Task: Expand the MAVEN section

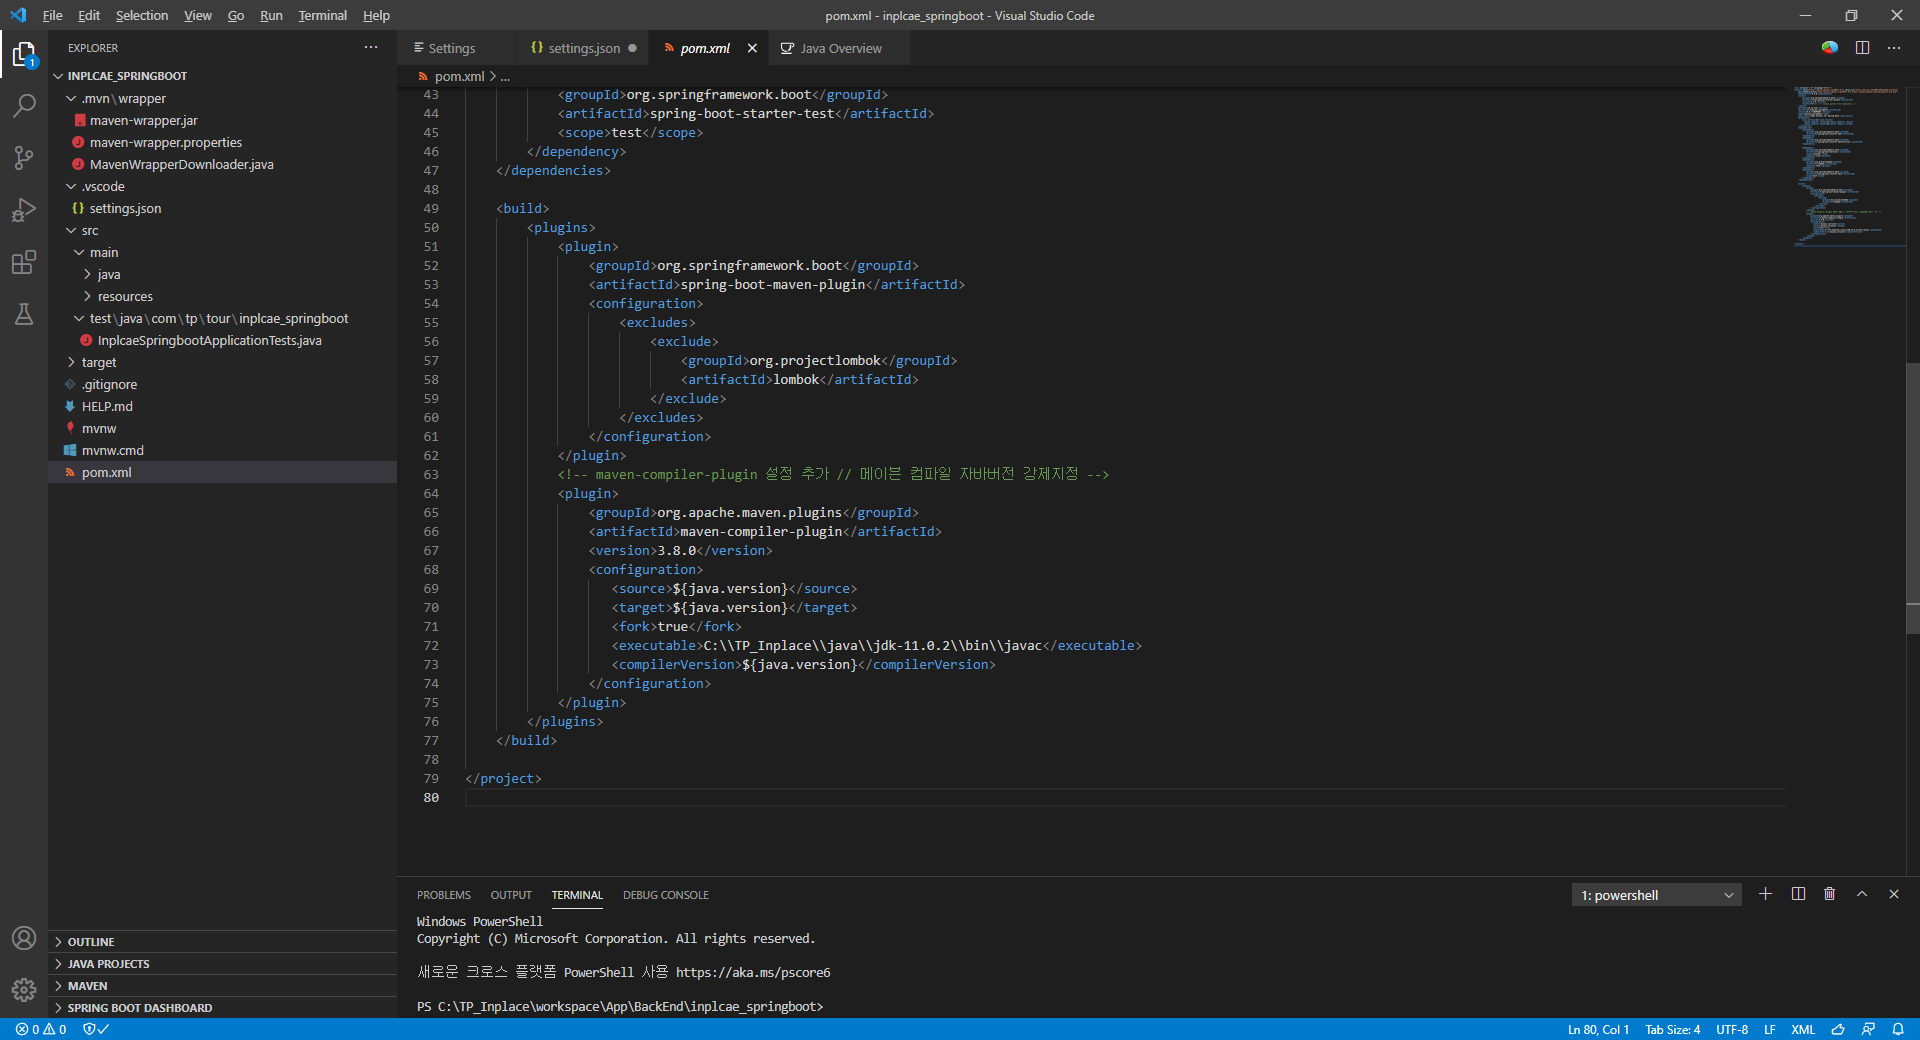Action: (223, 986)
